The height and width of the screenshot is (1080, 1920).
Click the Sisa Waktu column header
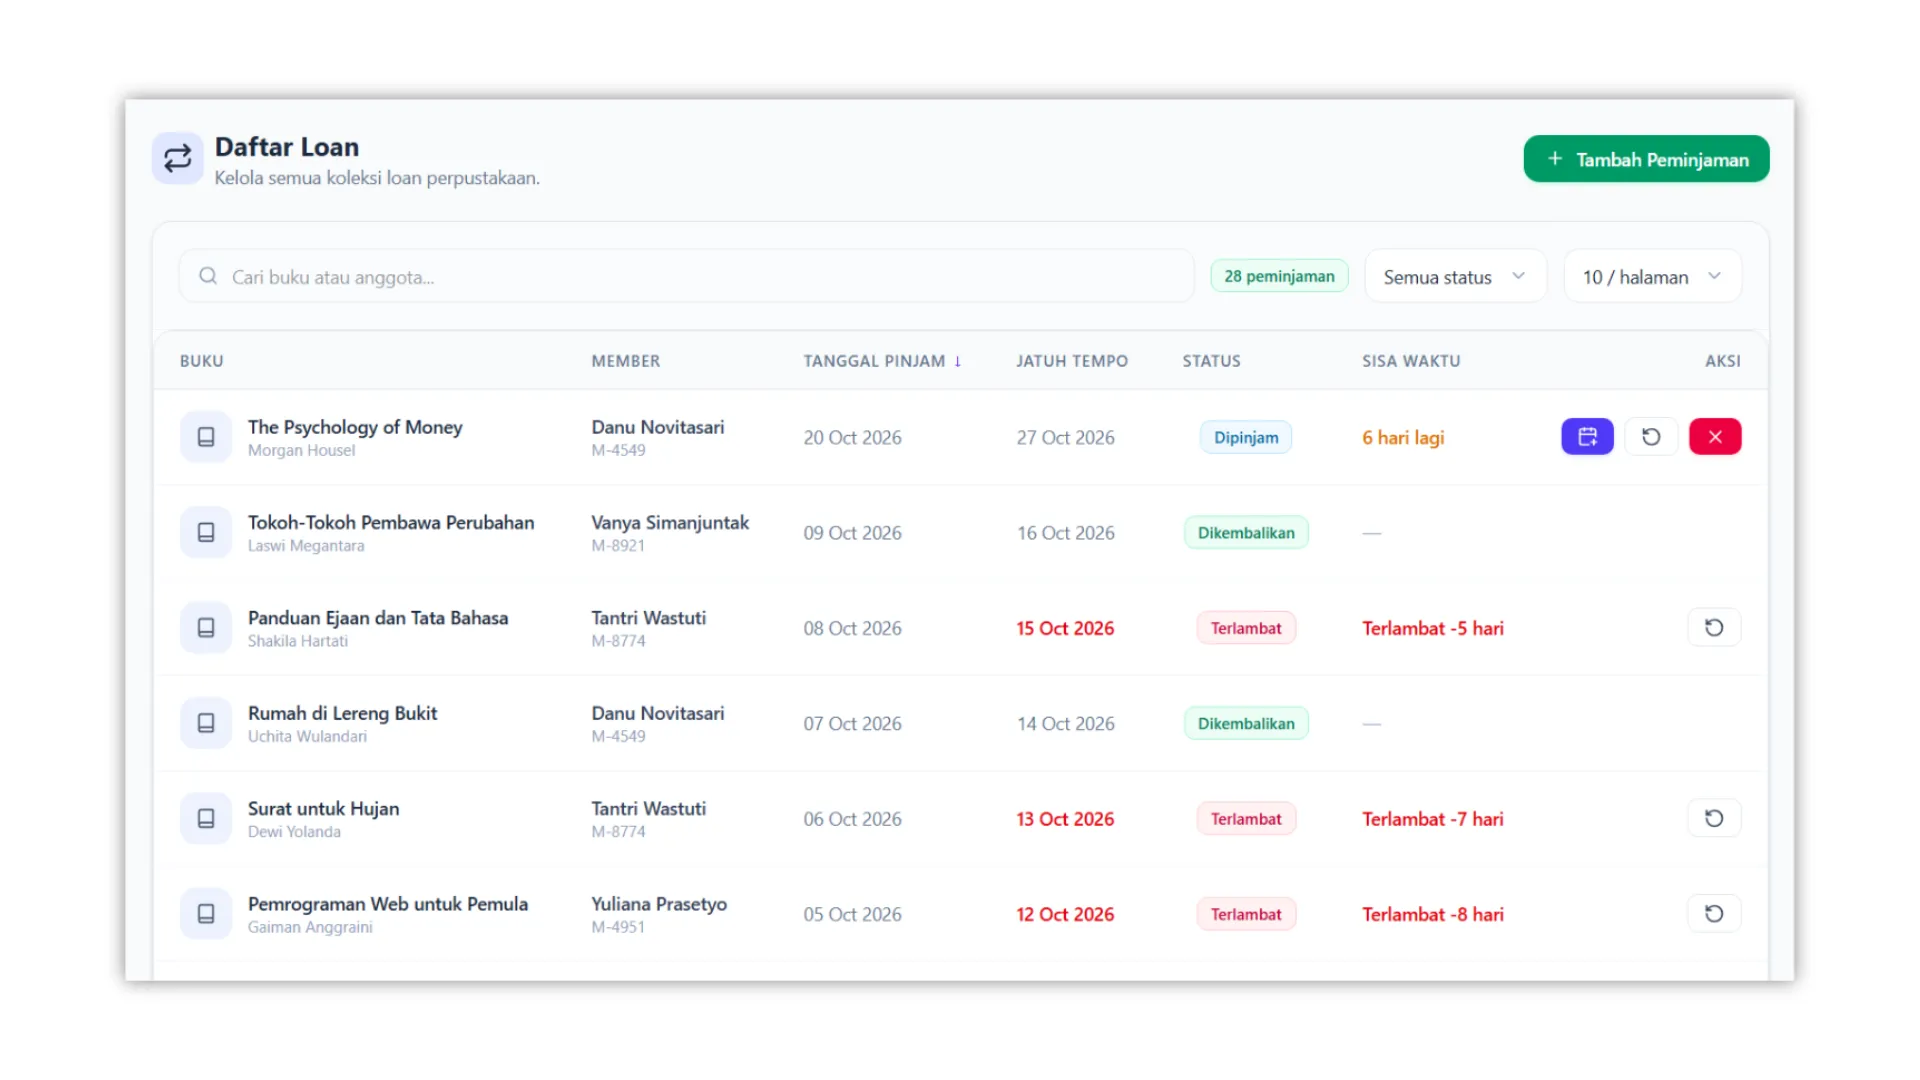[1411, 361]
